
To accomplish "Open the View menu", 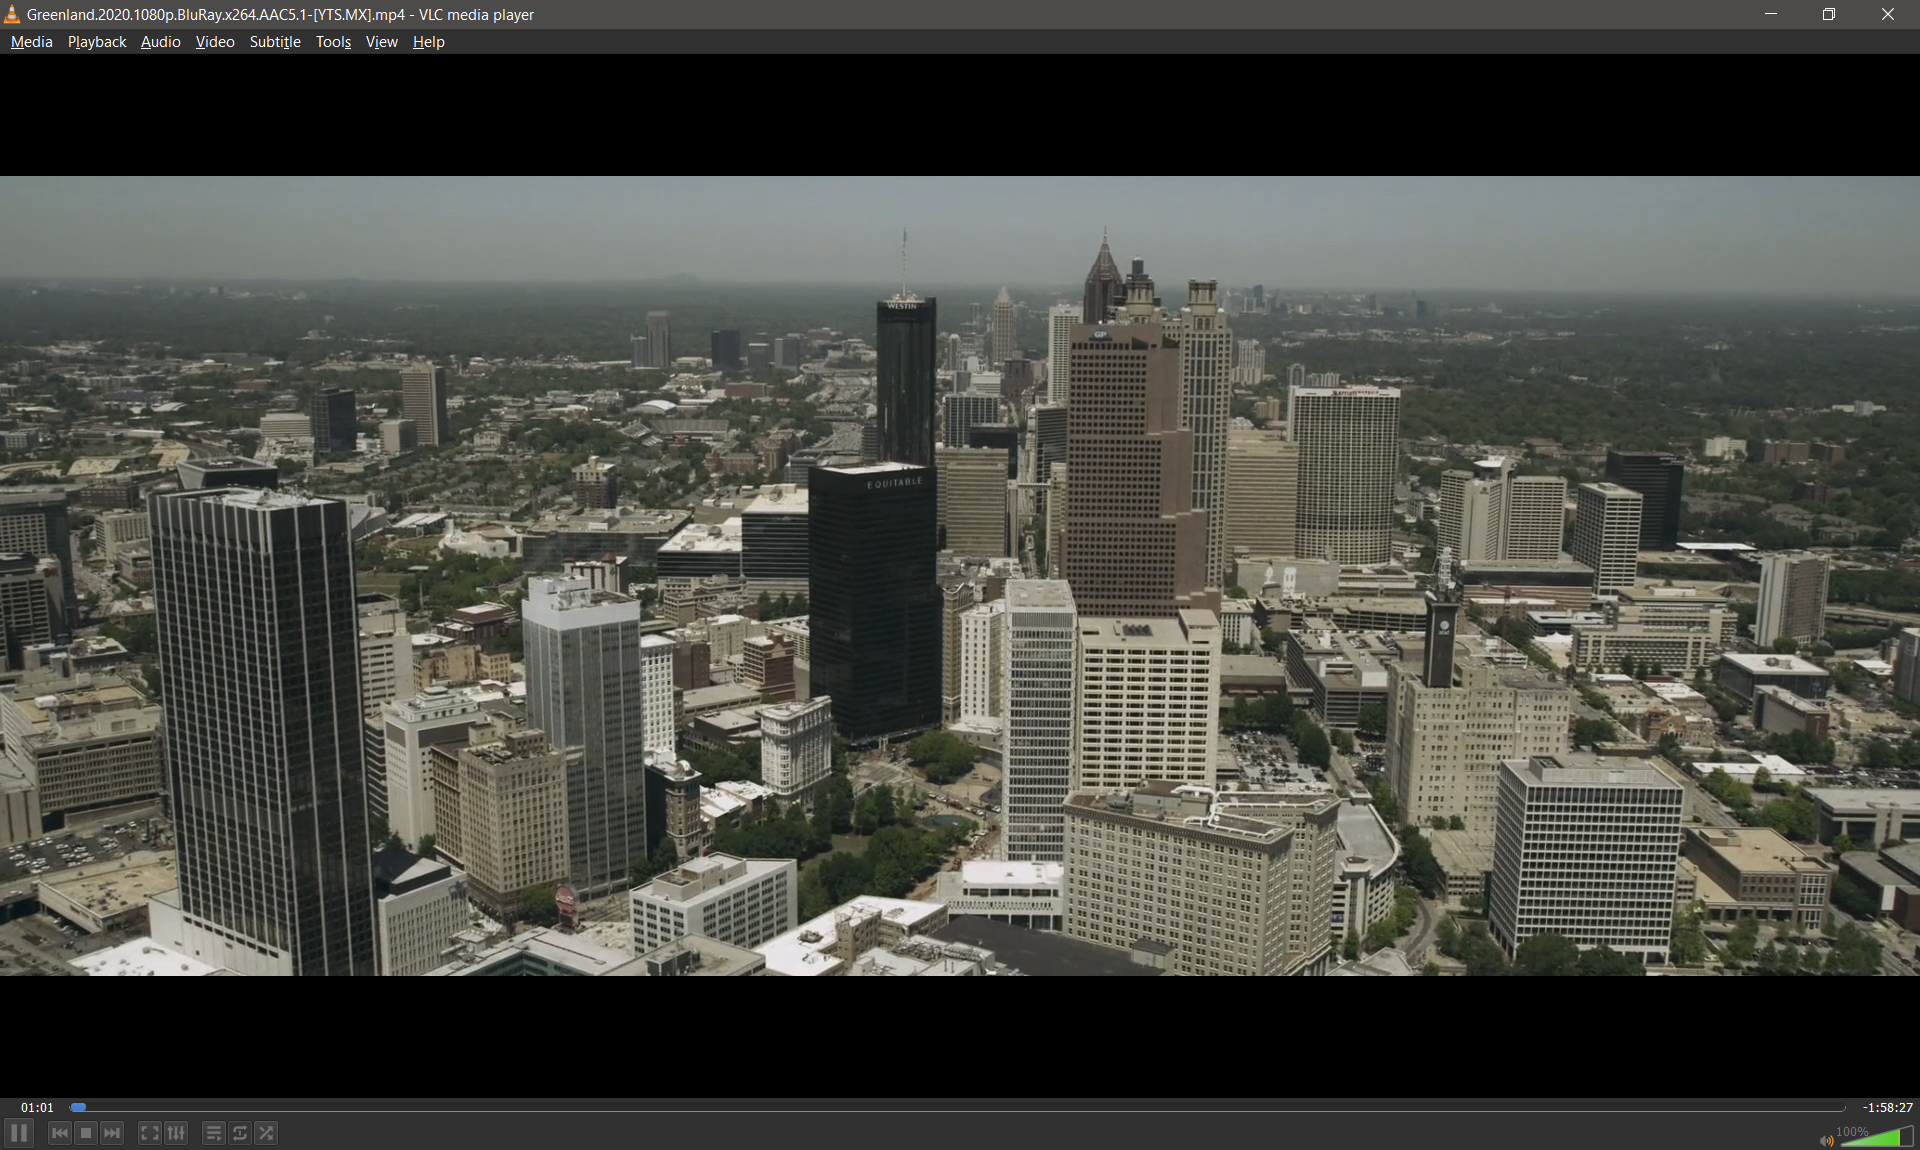I will (x=381, y=42).
